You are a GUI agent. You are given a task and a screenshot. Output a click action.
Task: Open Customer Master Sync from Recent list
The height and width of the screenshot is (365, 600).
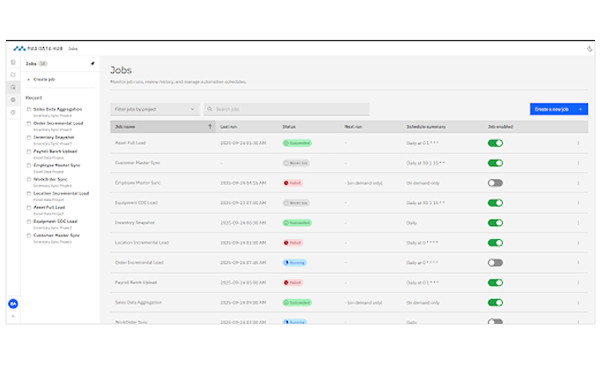[57, 236]
